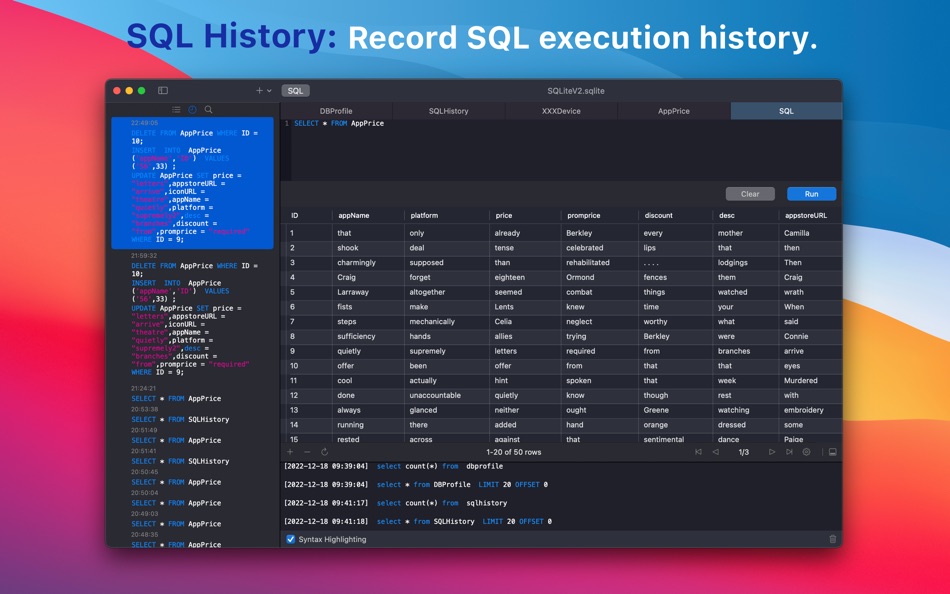Open the AppPrice tab

click(x=673, y=111)
